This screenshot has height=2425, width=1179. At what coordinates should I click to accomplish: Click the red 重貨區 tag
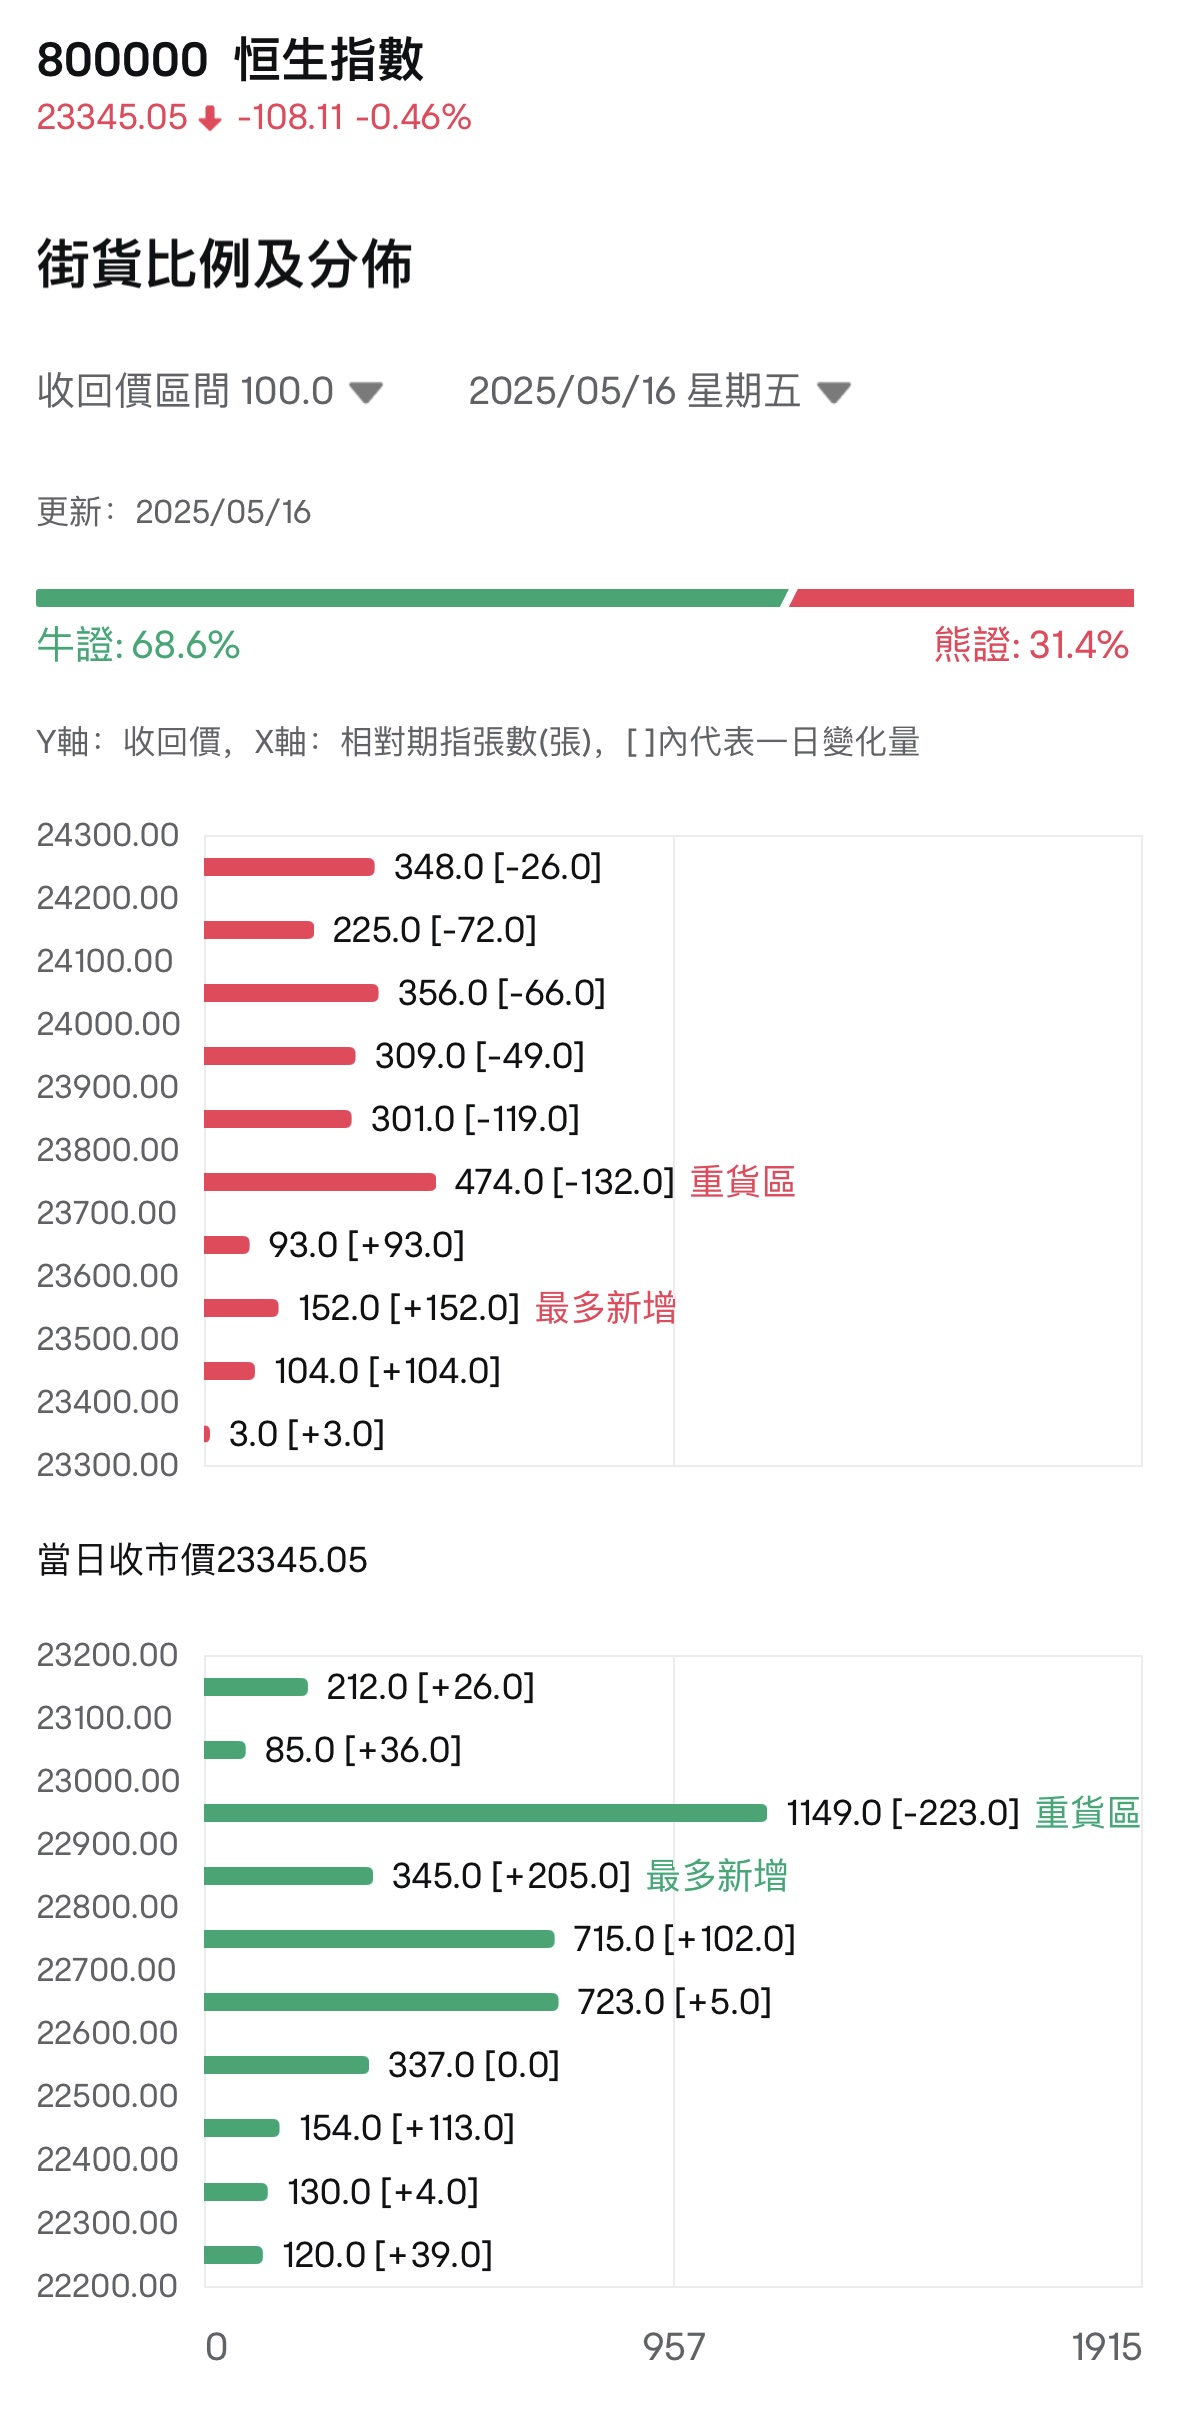pos(742,1182)
